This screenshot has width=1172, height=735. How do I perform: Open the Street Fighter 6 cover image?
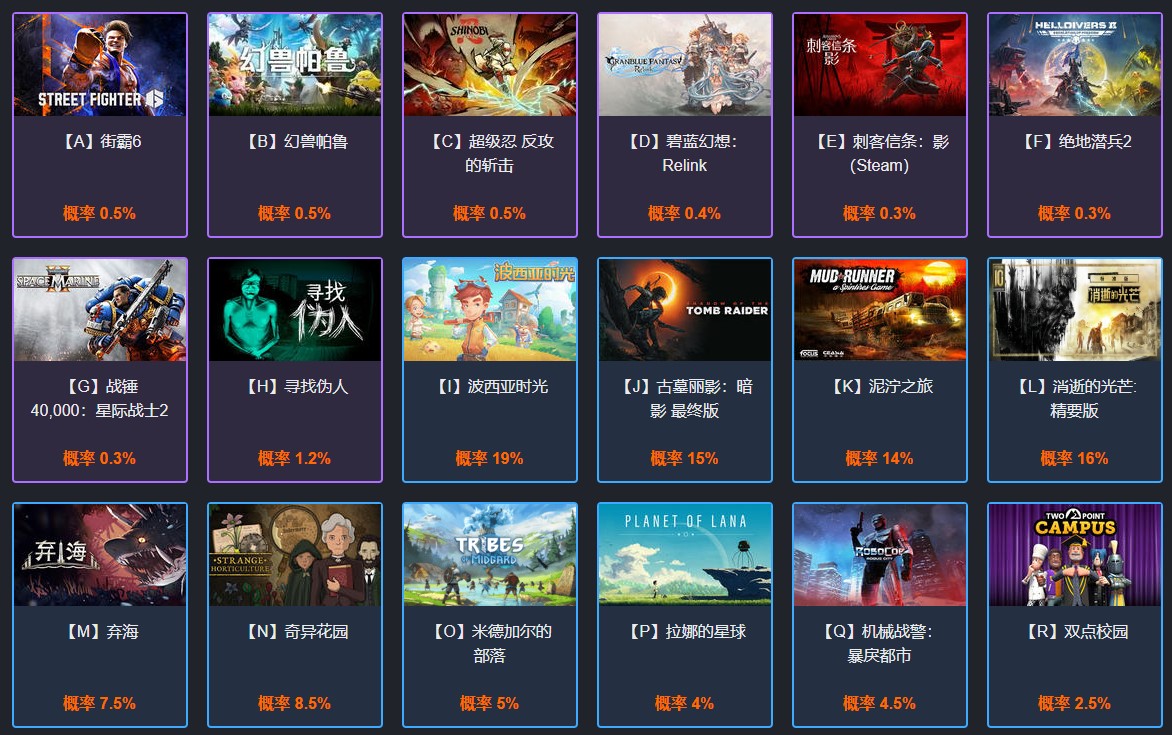click(x=100, y=65)
